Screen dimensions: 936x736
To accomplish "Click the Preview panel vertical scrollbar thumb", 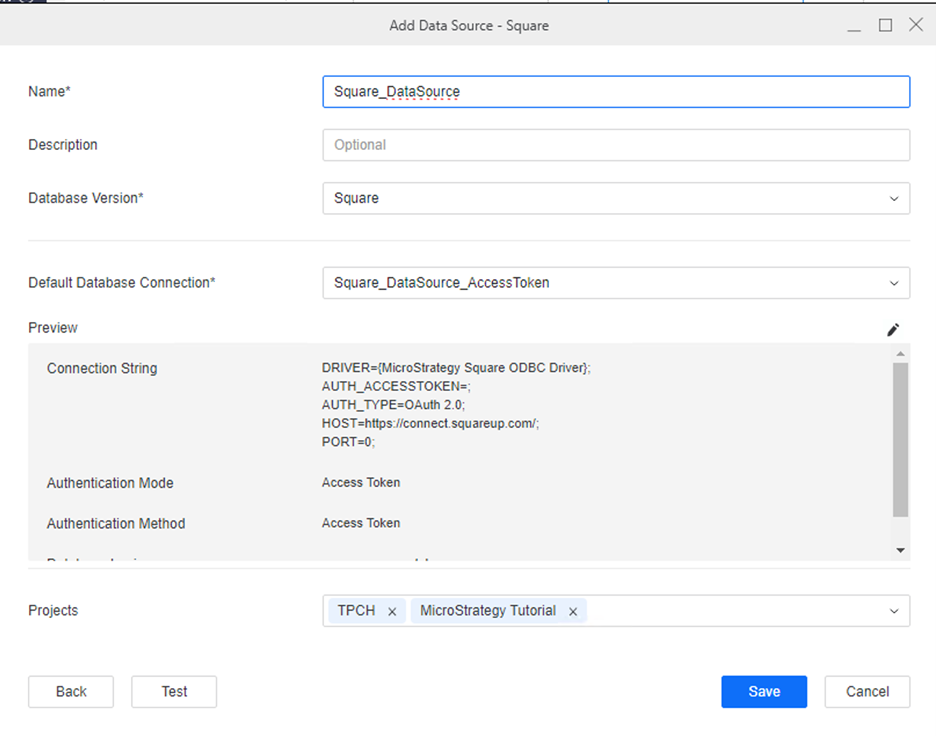I will 900,440.
